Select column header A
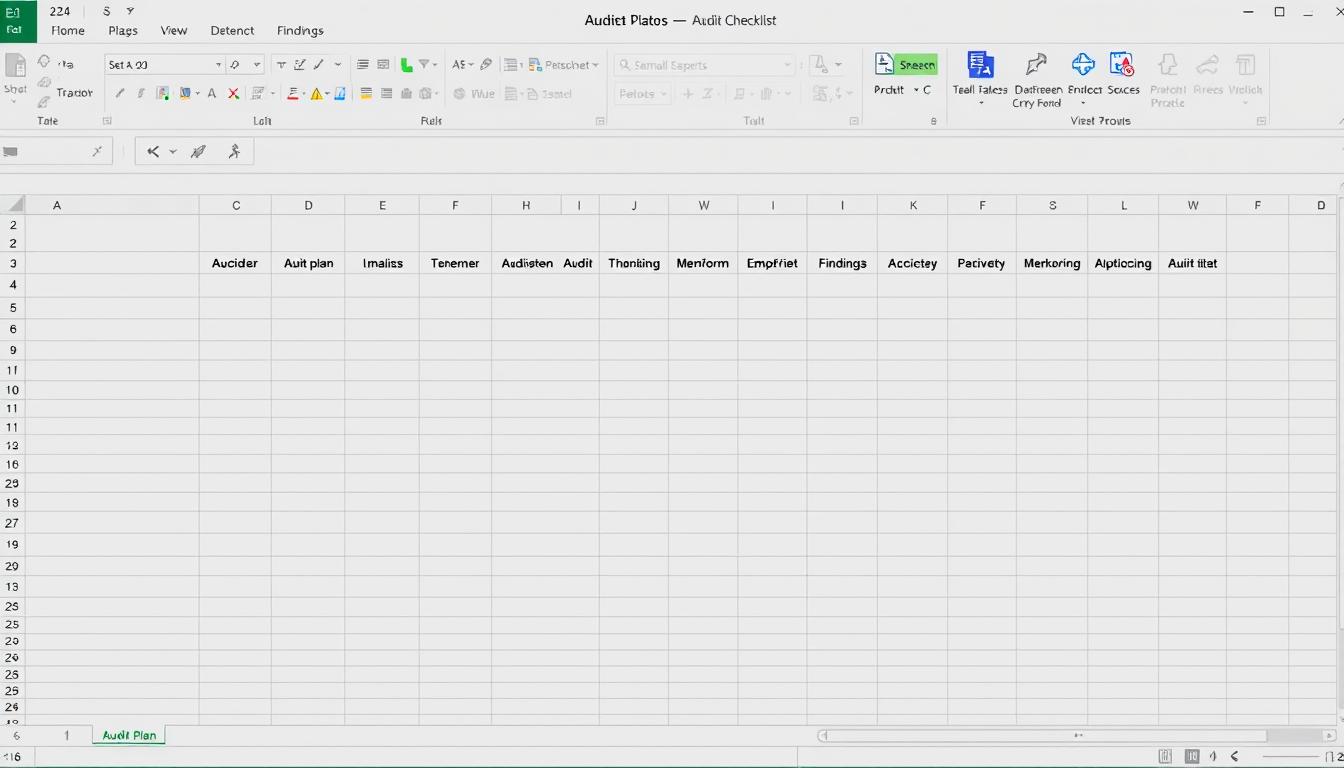This screenshot has height=768, width=1344. point(57,205)
